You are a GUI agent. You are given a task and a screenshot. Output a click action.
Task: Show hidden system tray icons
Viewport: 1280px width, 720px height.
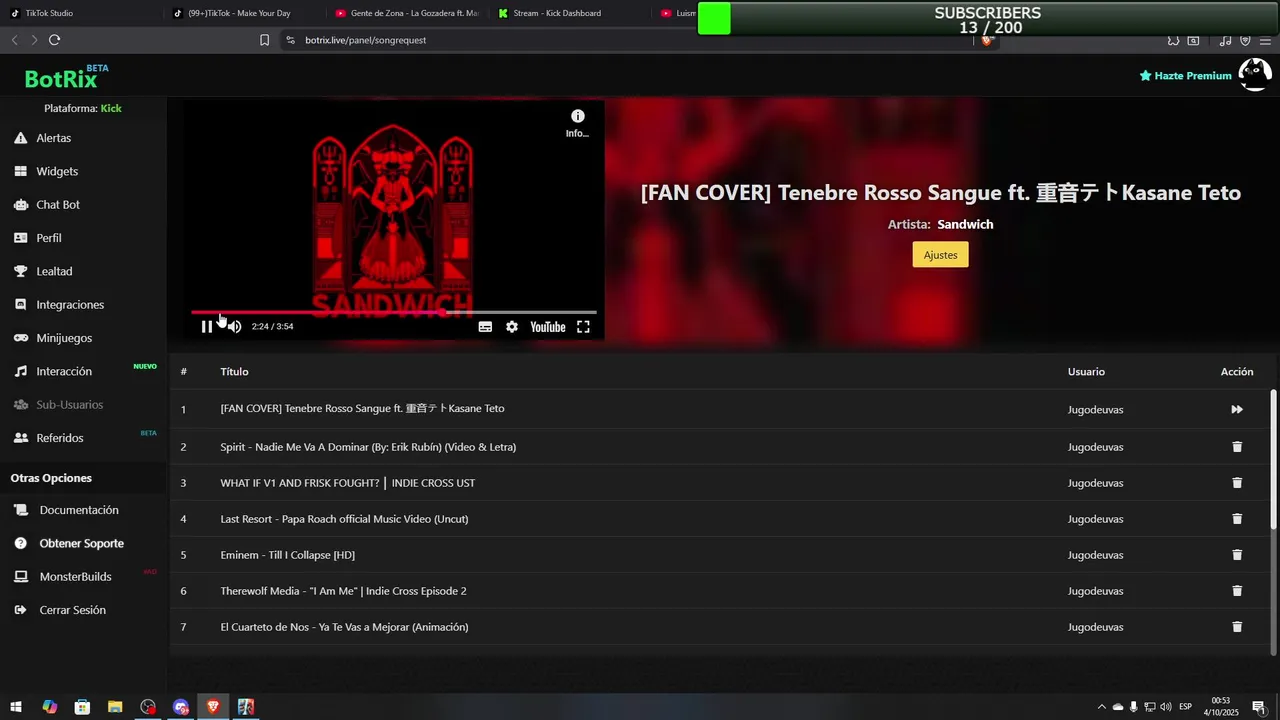click(1102, 707)
